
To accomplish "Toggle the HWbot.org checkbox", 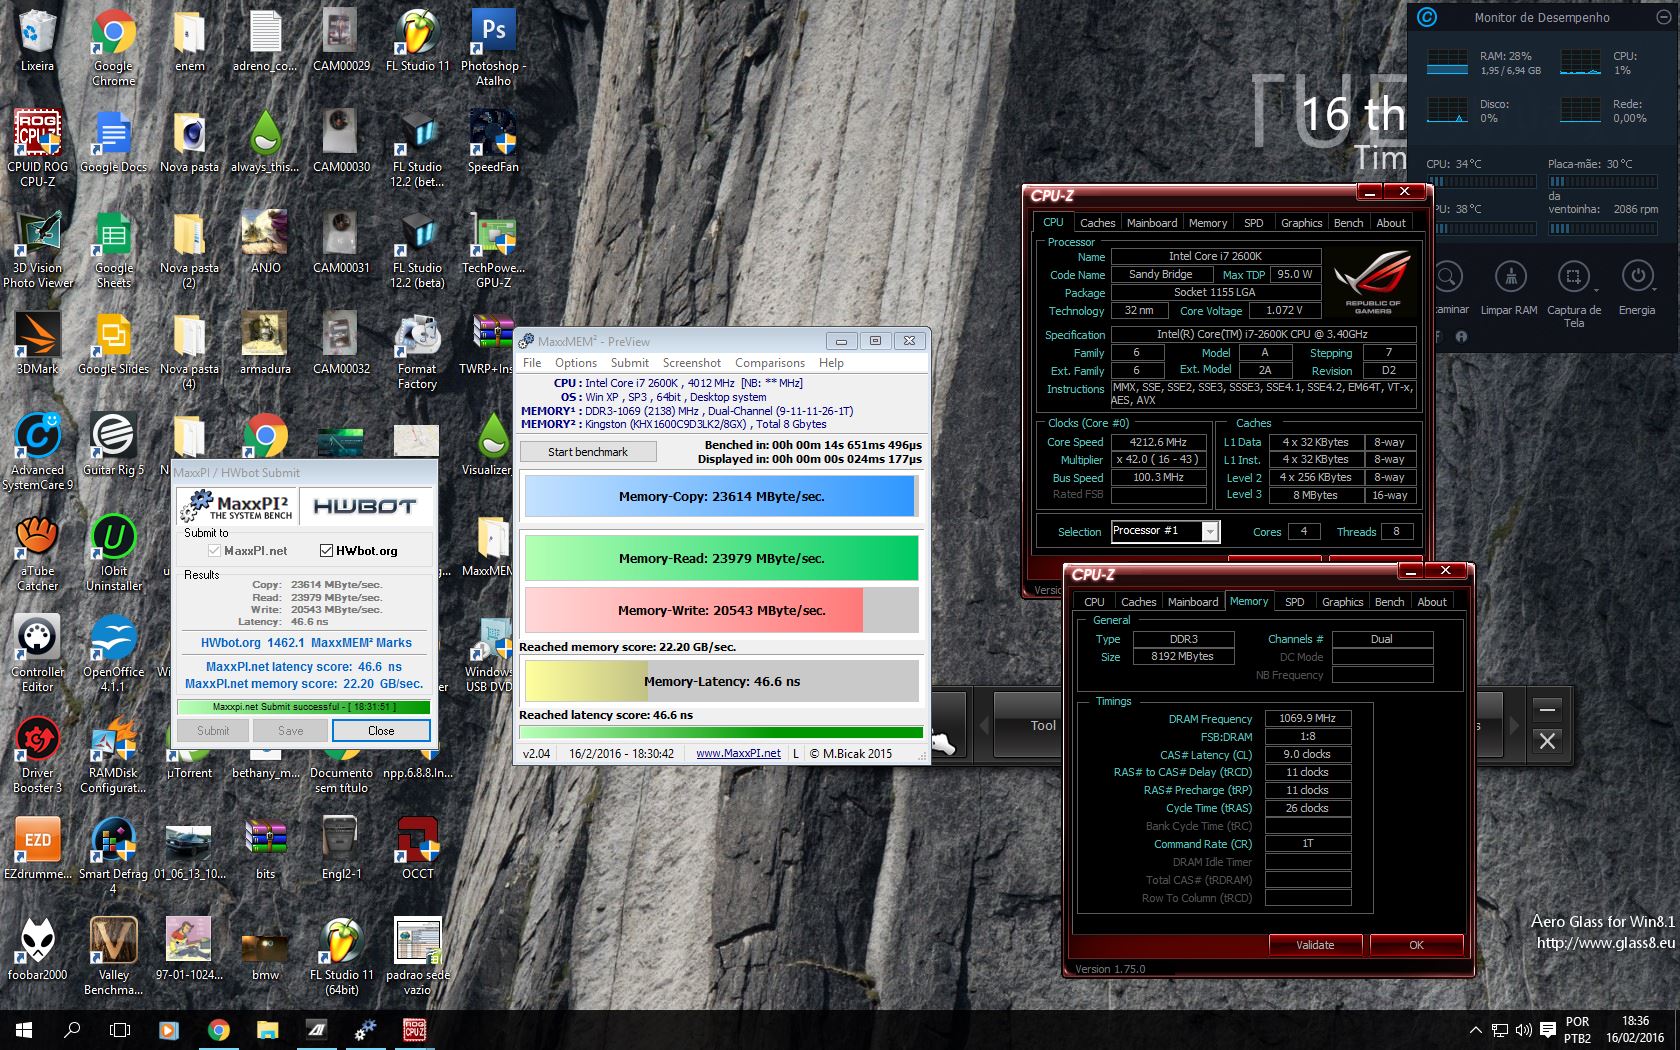I will (x=326, y=550).
